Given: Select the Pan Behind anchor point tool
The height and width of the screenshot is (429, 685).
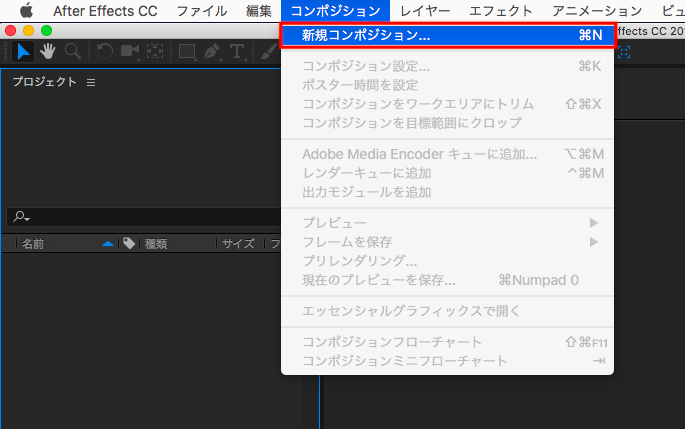Looking at the screenshot, I should (x=155, y=52).
